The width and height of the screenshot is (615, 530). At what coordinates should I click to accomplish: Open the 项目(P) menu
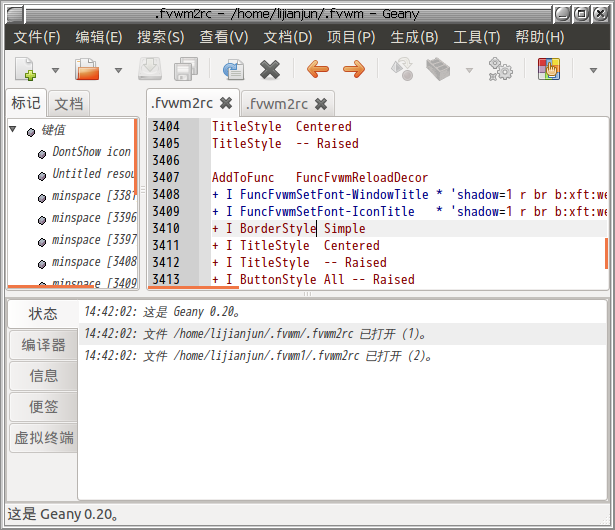point(351,37)
